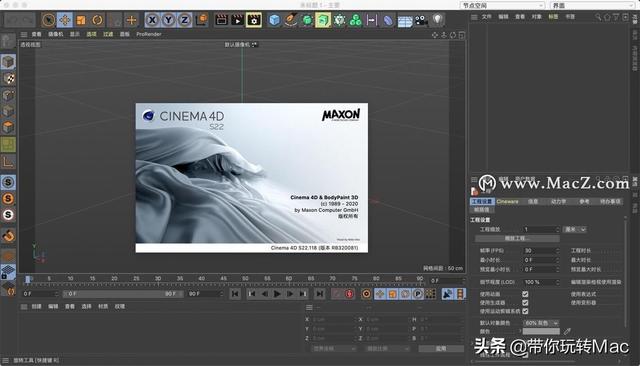Uncheck the first checkbox below LOD field

point(525,294)
